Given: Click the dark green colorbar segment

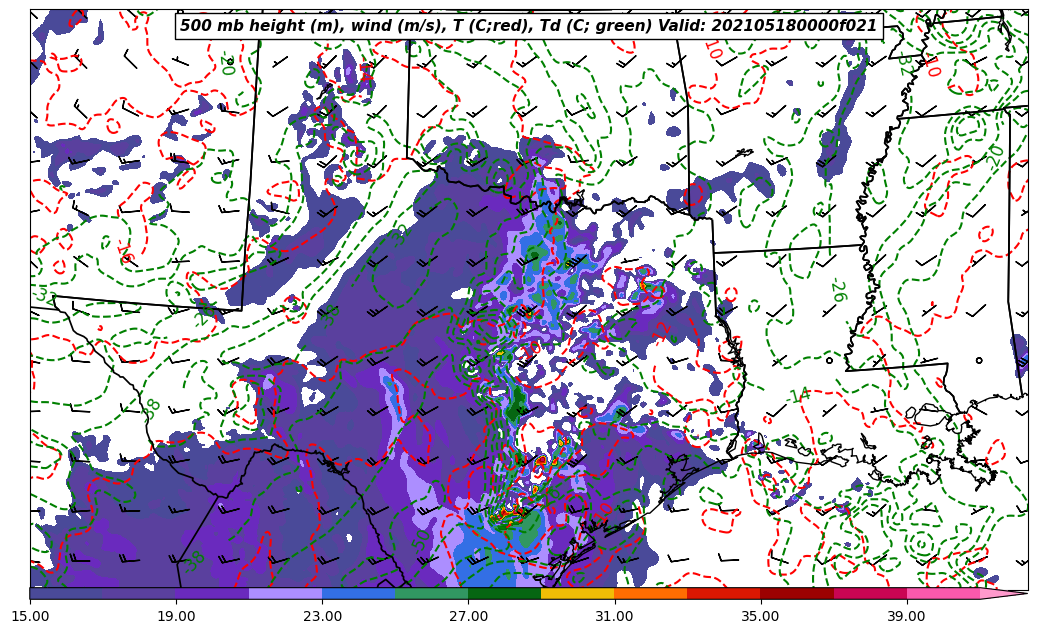Looking at the screenshot, I should (504, 593).
